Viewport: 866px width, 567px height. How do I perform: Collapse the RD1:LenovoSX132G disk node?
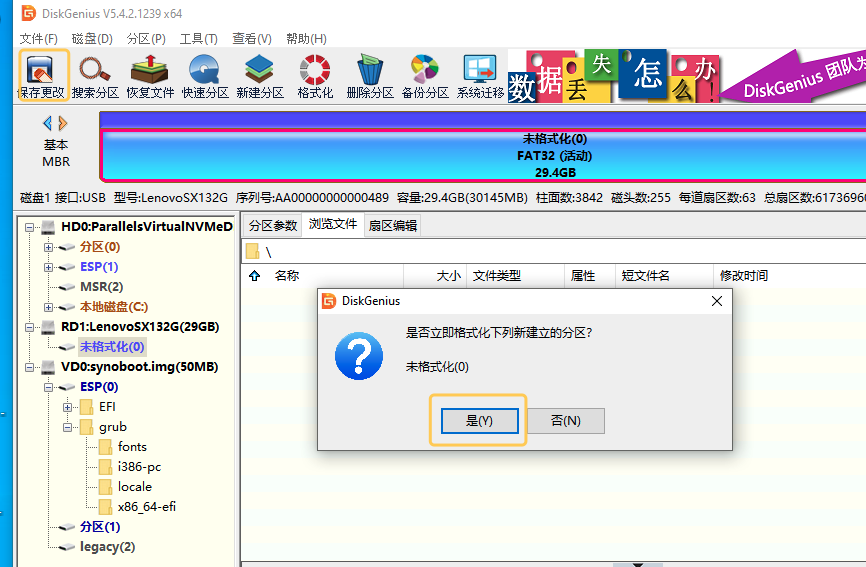(x=29, y=327)
